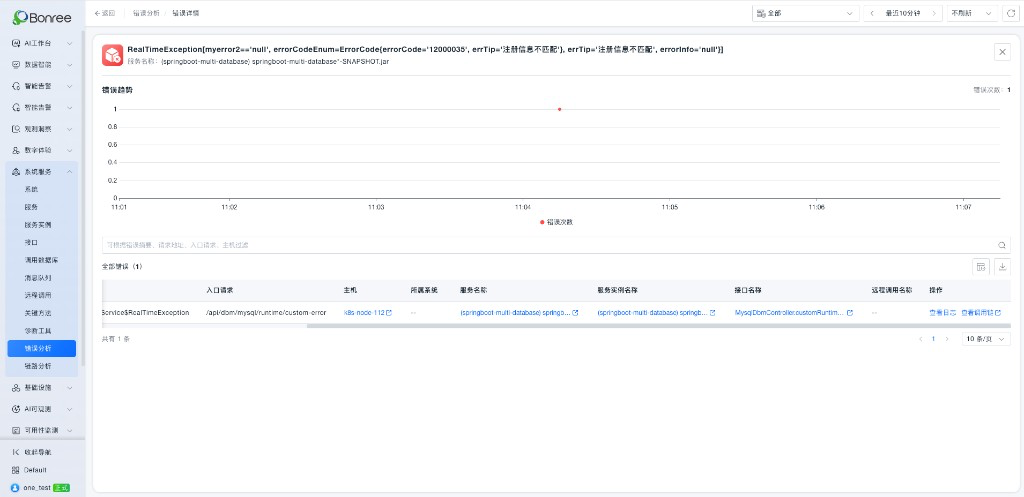Viewport: 1024px width, 497px height.
Task: Close the error detail panel with X
Action: (x=1002, y=52)
